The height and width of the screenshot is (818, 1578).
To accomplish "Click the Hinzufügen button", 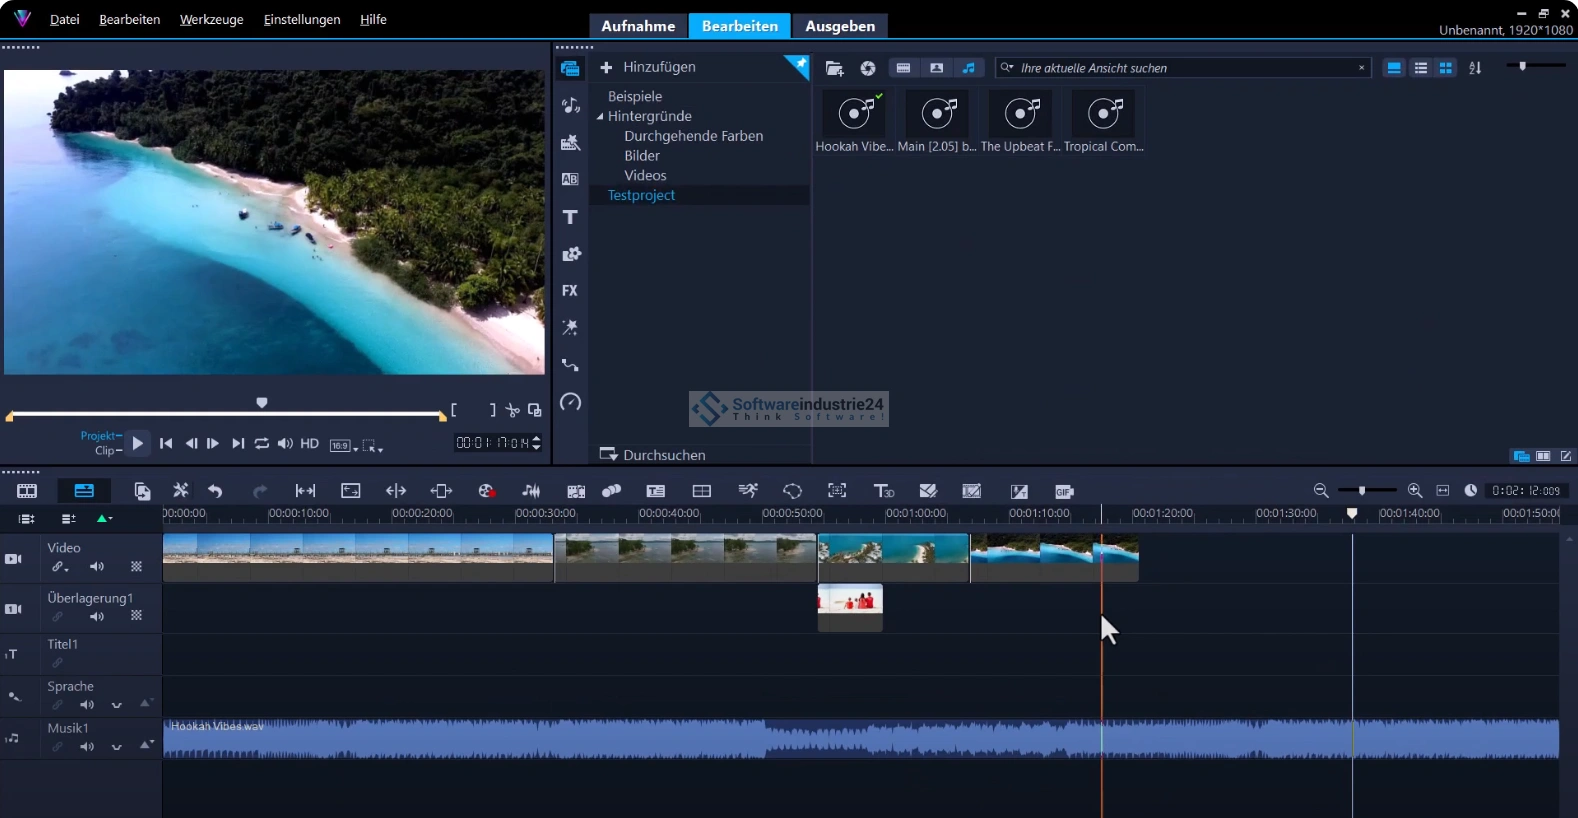I will pos(647,67).
